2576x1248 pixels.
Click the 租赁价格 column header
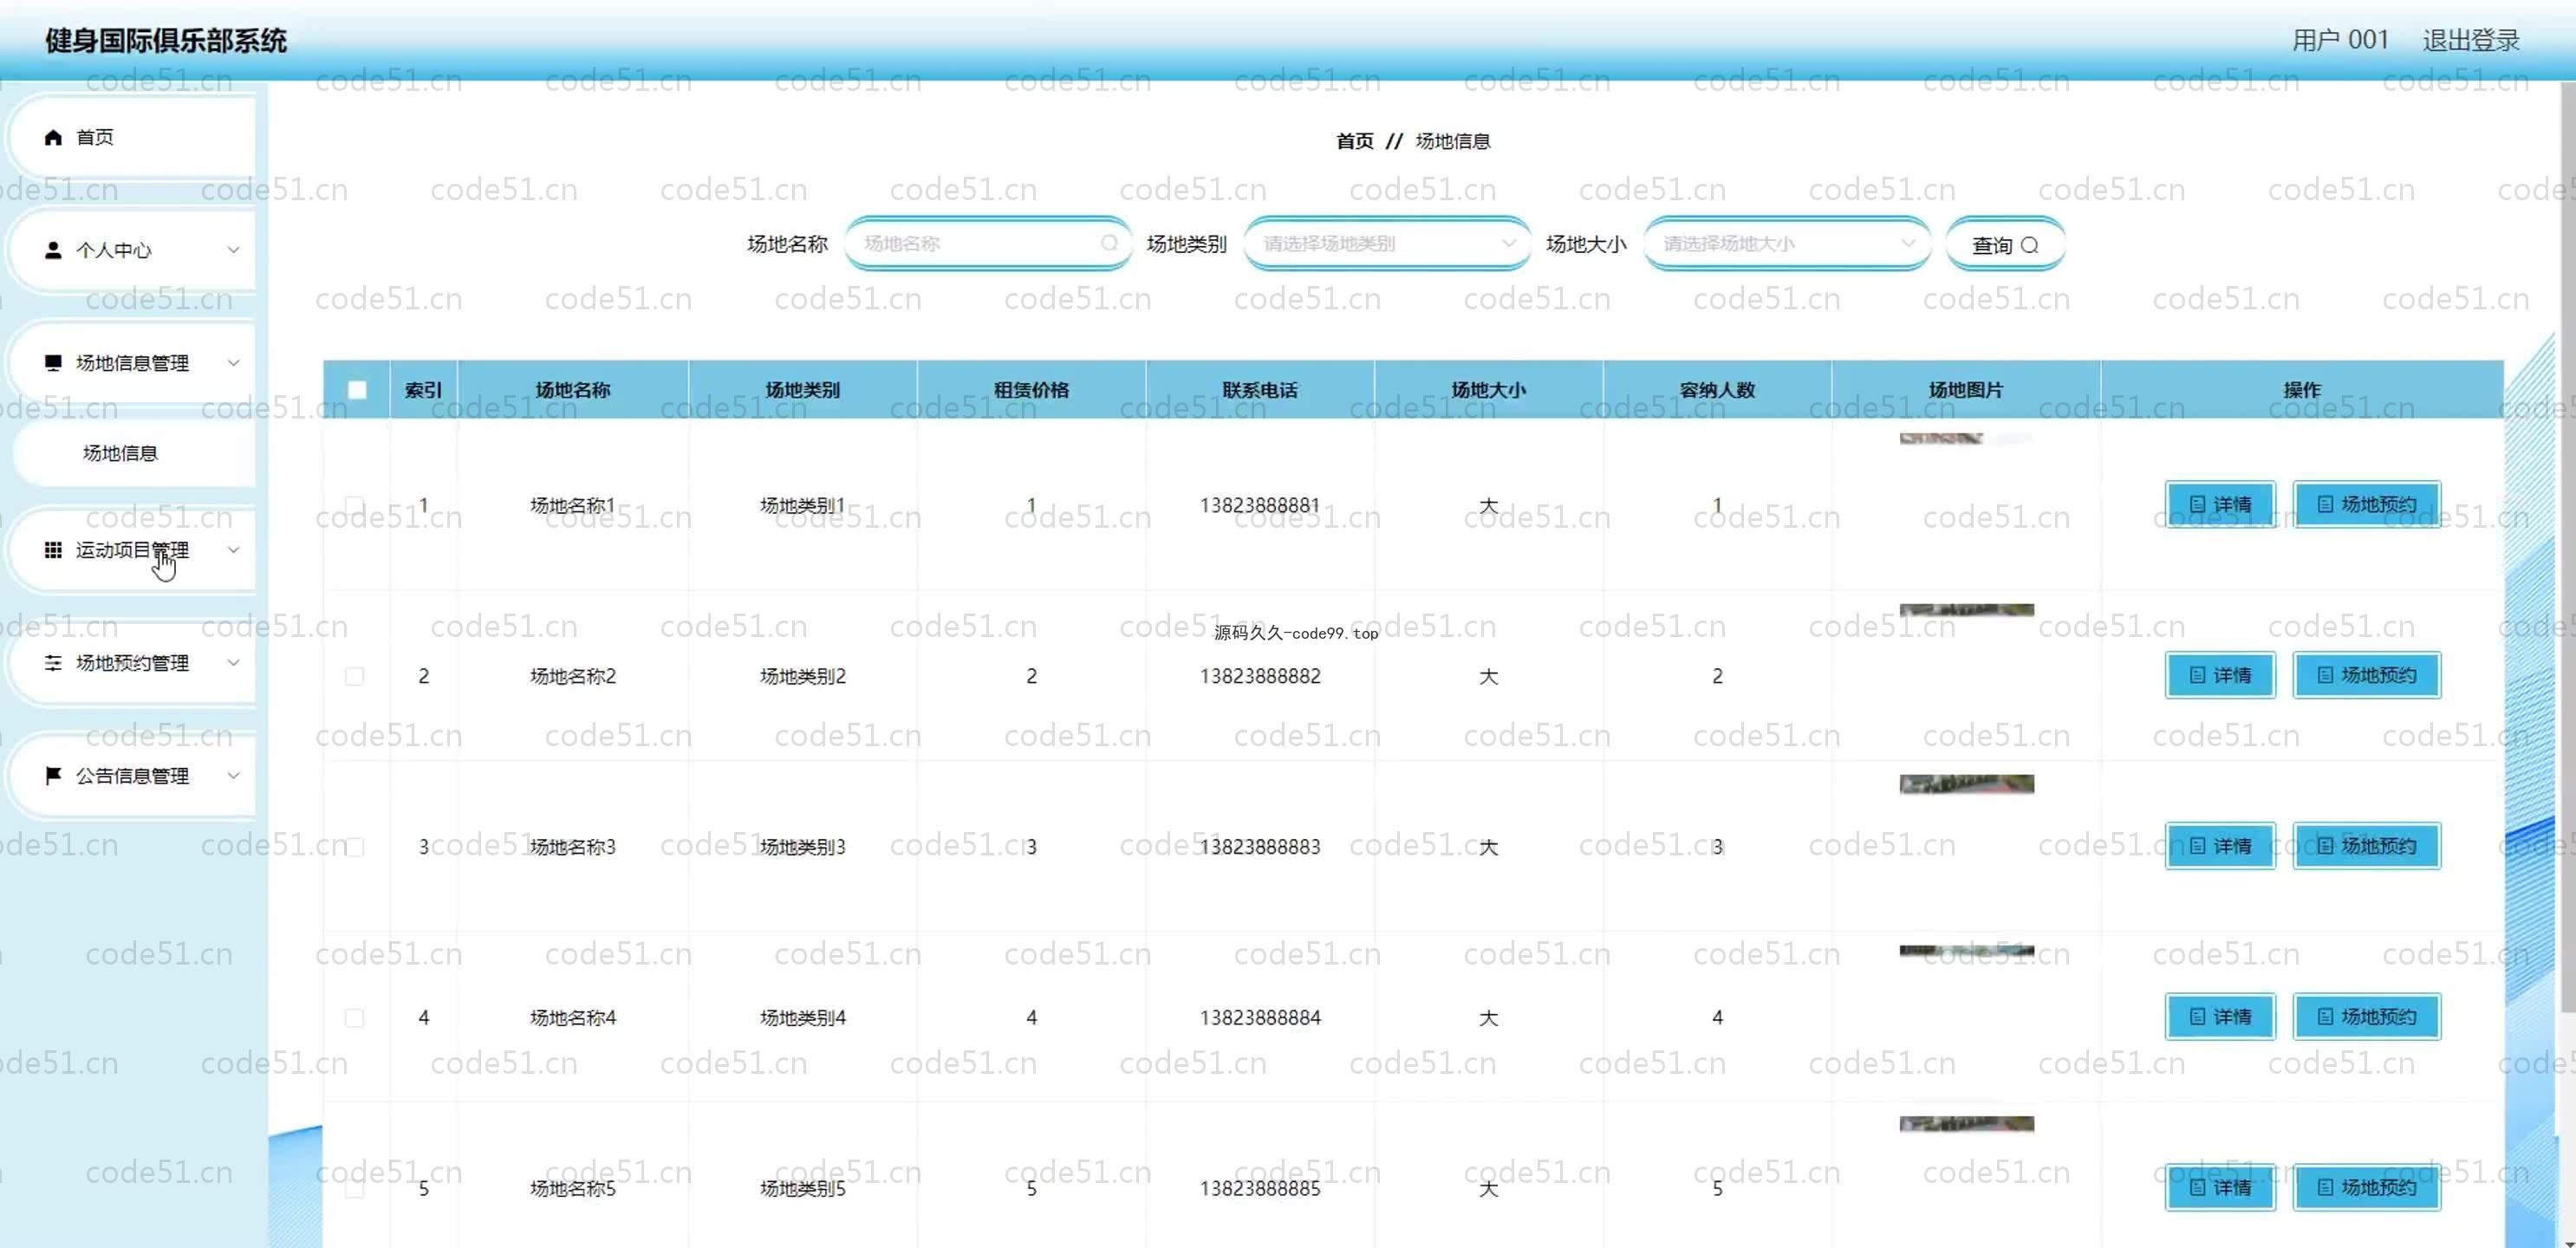1031,390
